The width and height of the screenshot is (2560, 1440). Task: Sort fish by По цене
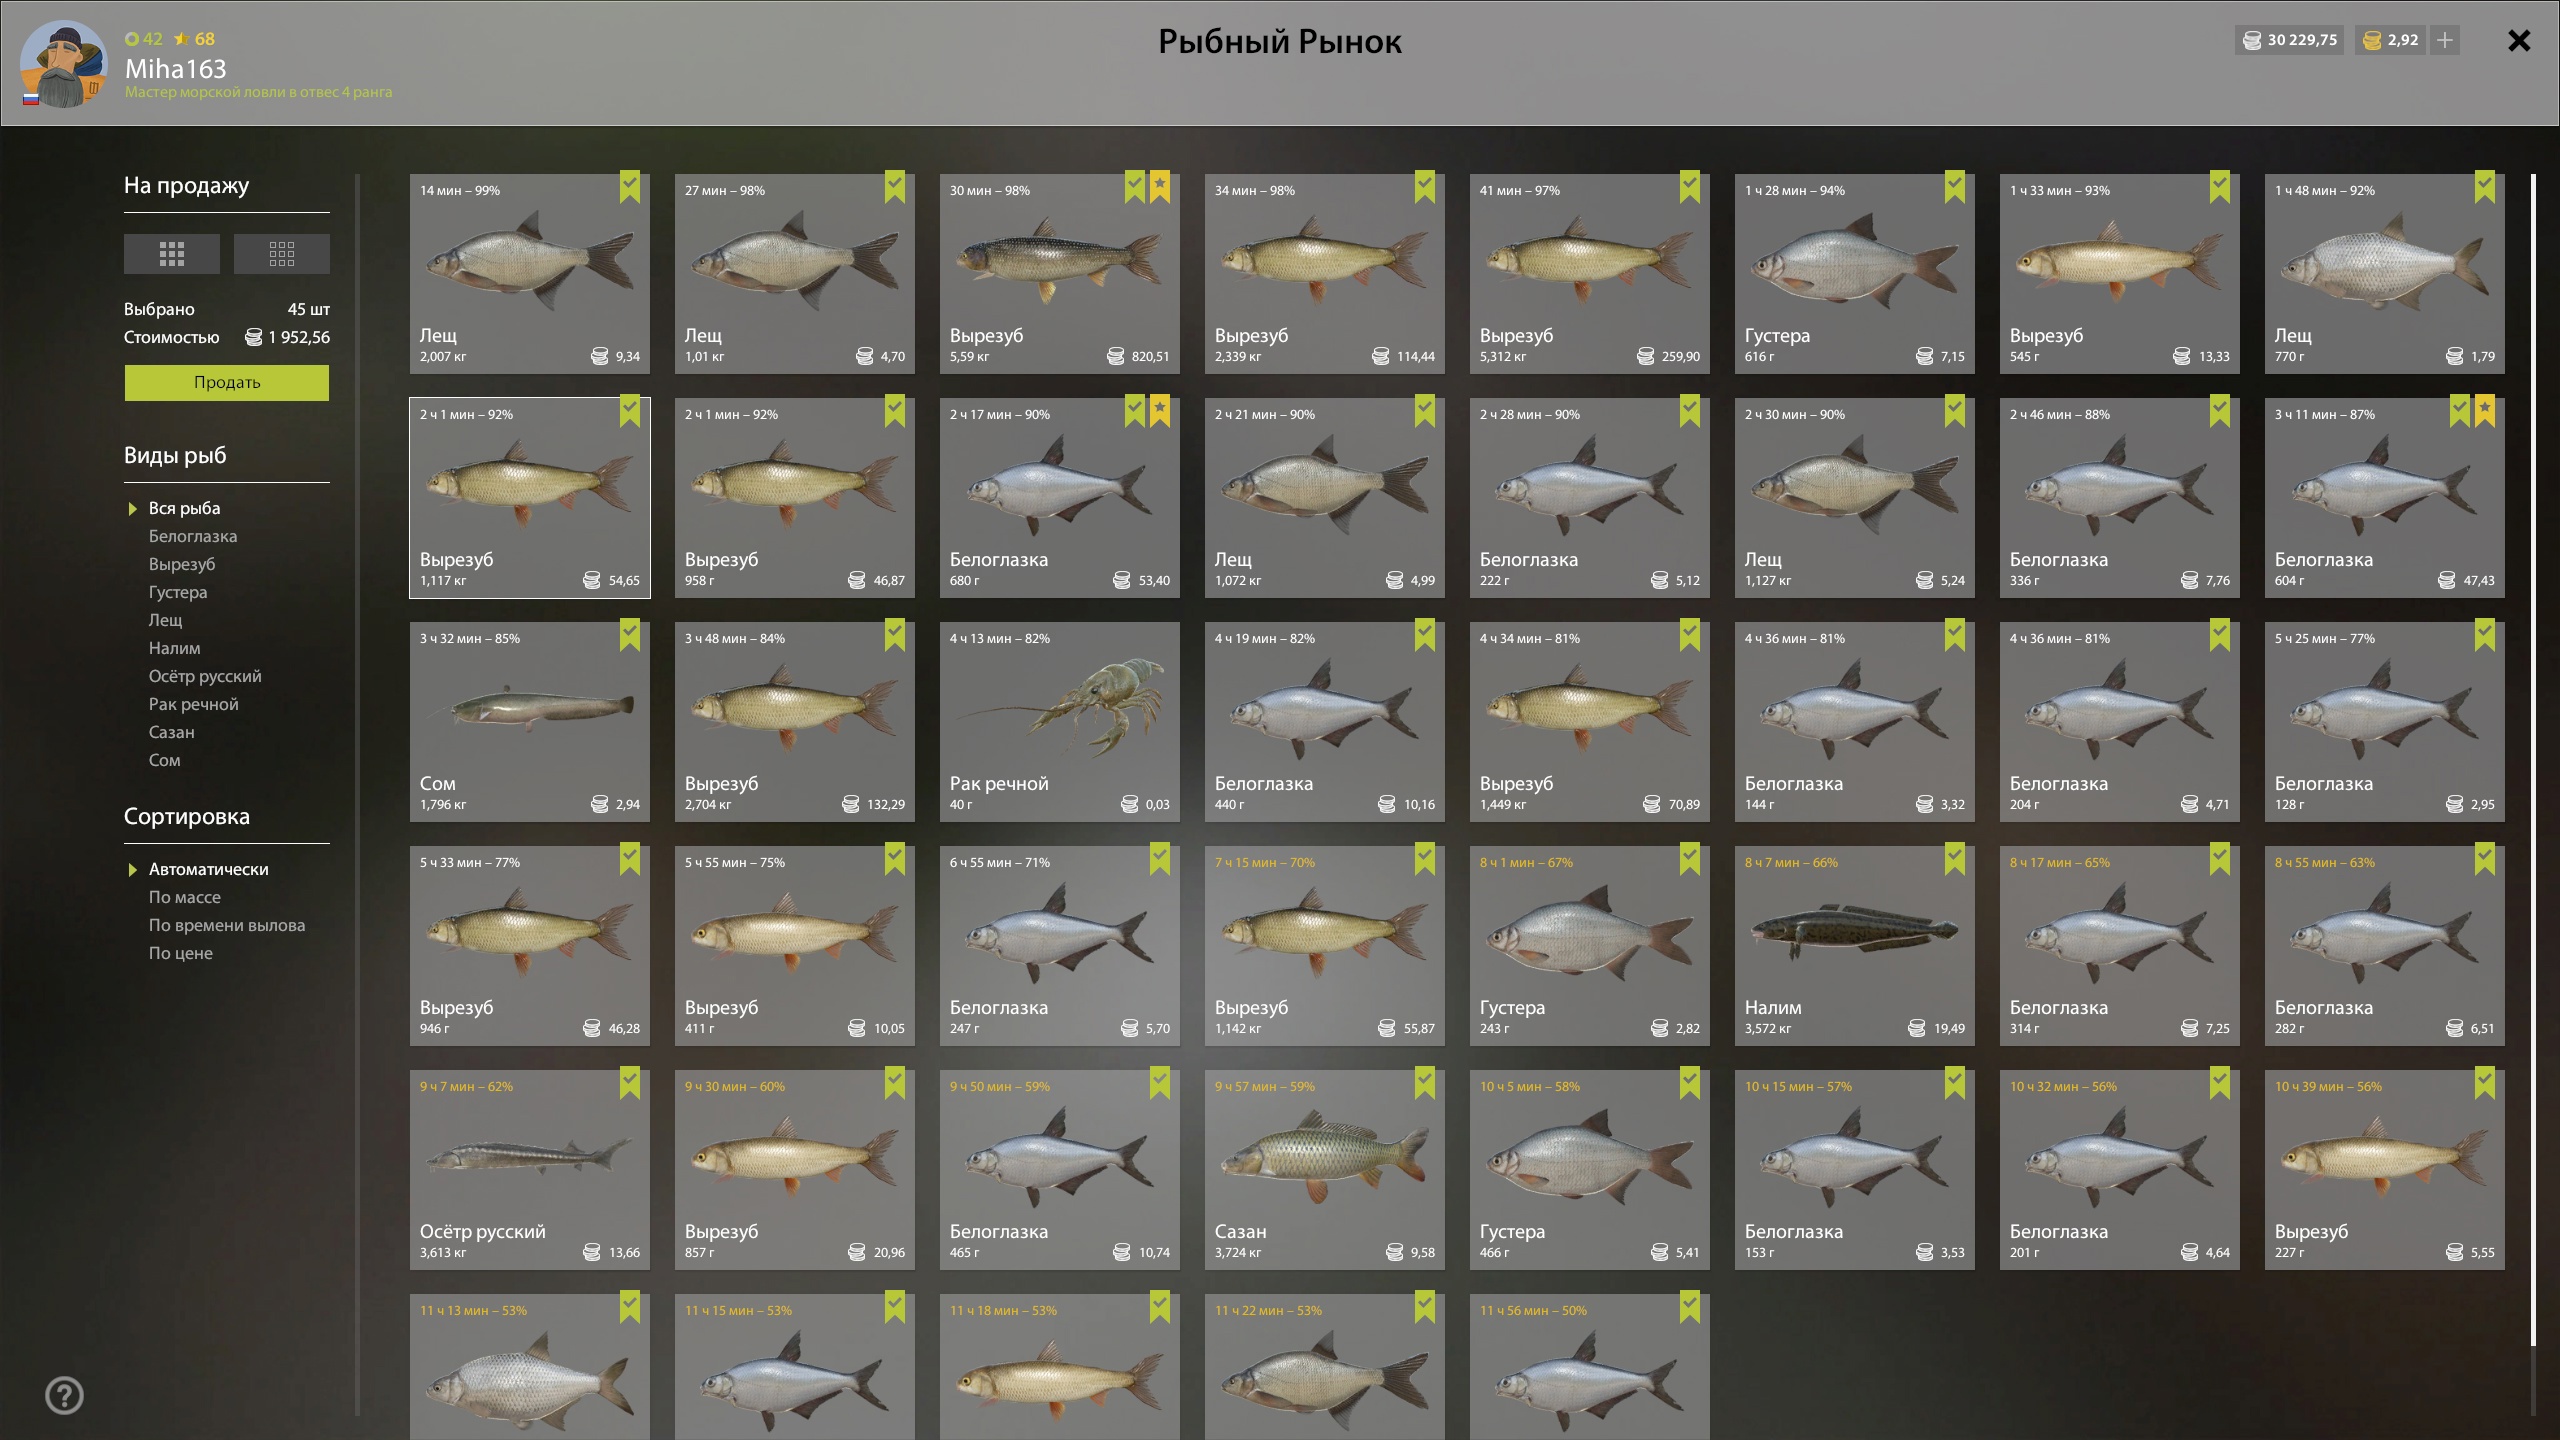tap(181, 953)
